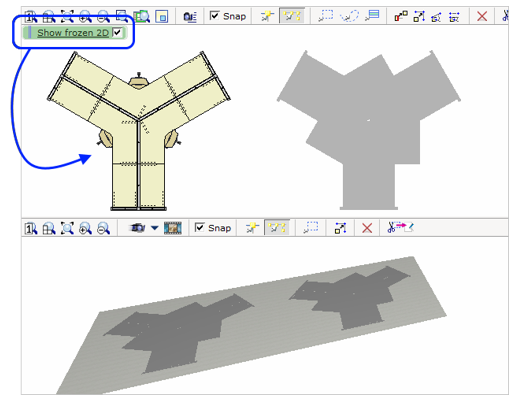This screenshot has height=406, width=518.
Task: Click the highlighted multi-select tool in the top toolbar
Action: point(292,16)
